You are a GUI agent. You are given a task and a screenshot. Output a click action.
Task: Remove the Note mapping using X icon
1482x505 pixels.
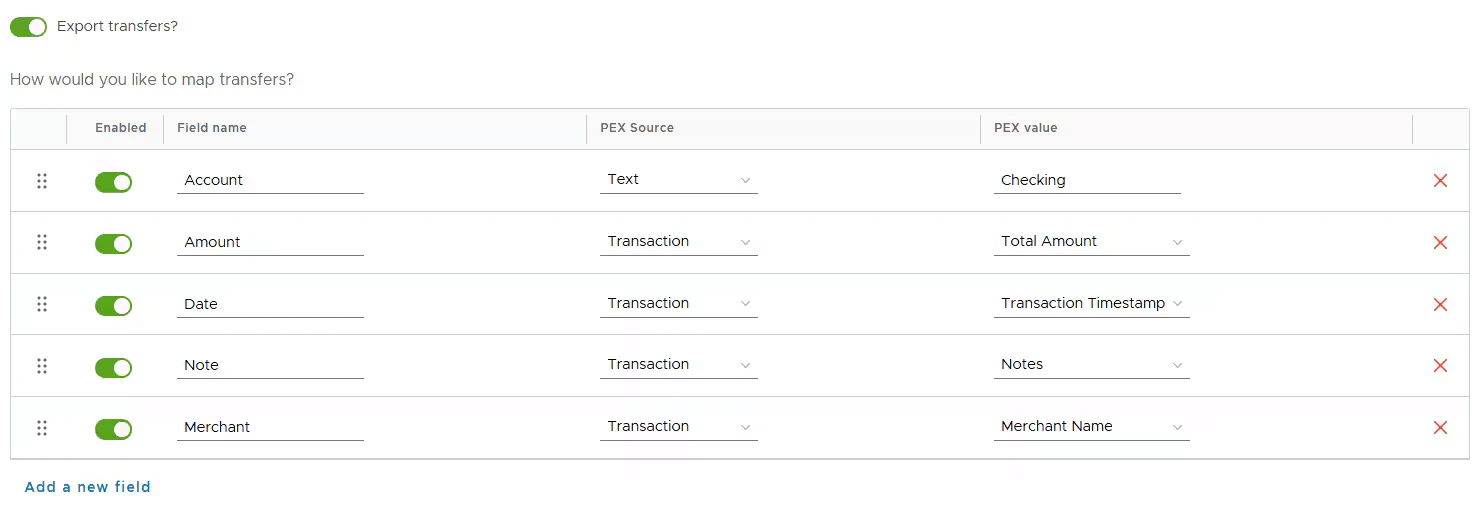point(1440,366)
